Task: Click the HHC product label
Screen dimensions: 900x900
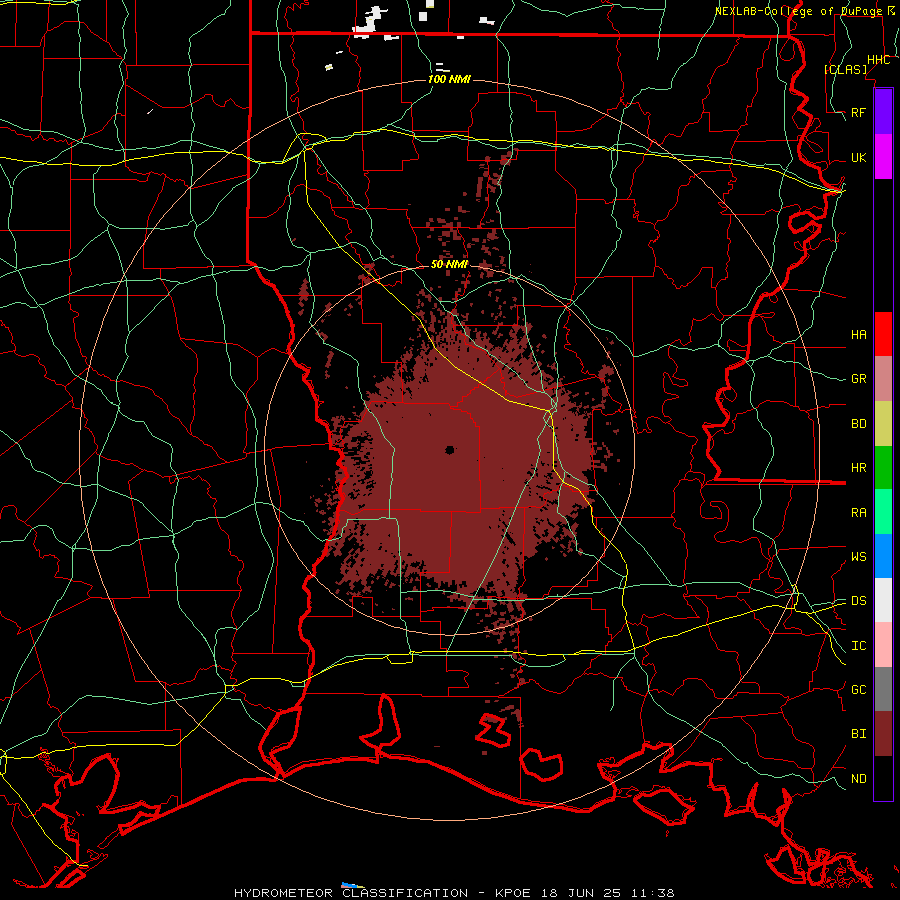Action: click(x=879, y=60)
